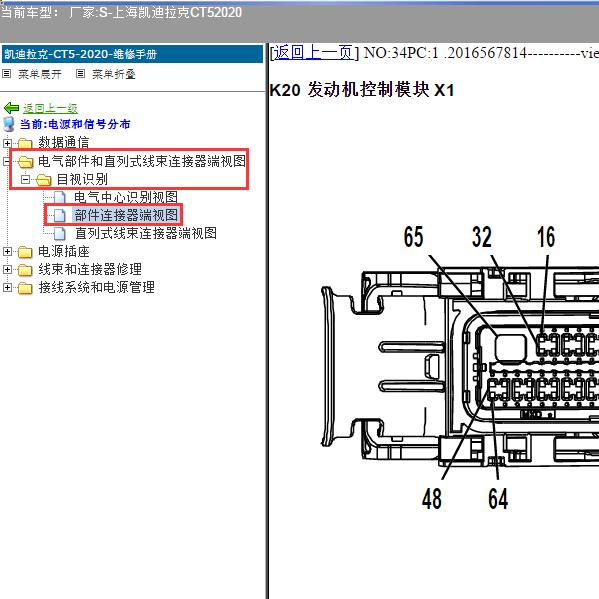Click pin label 32 on connector diagram
The image size is (599, 599).
(482, 237)
